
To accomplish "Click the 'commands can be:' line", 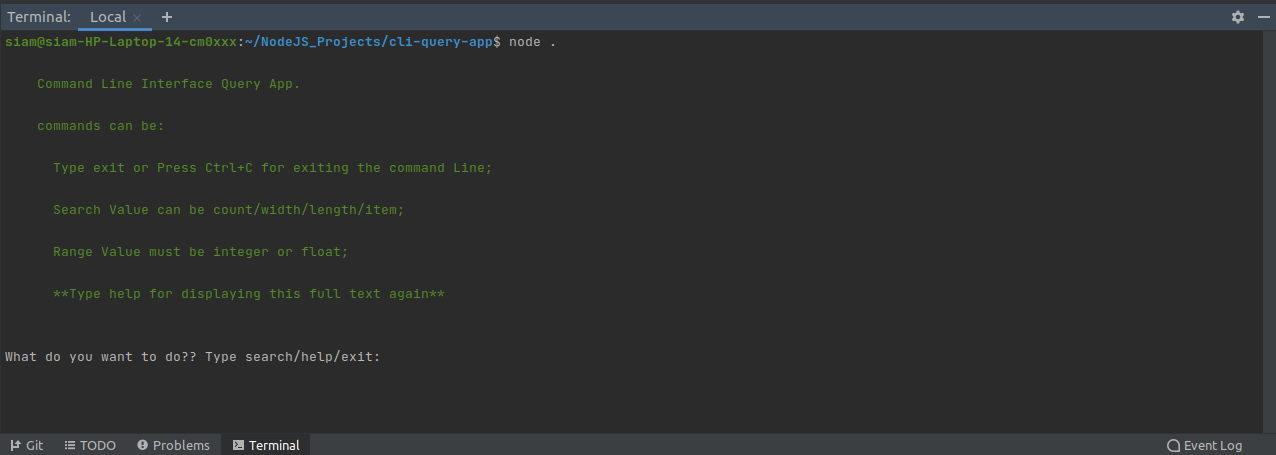I will [x=101, y=126].
